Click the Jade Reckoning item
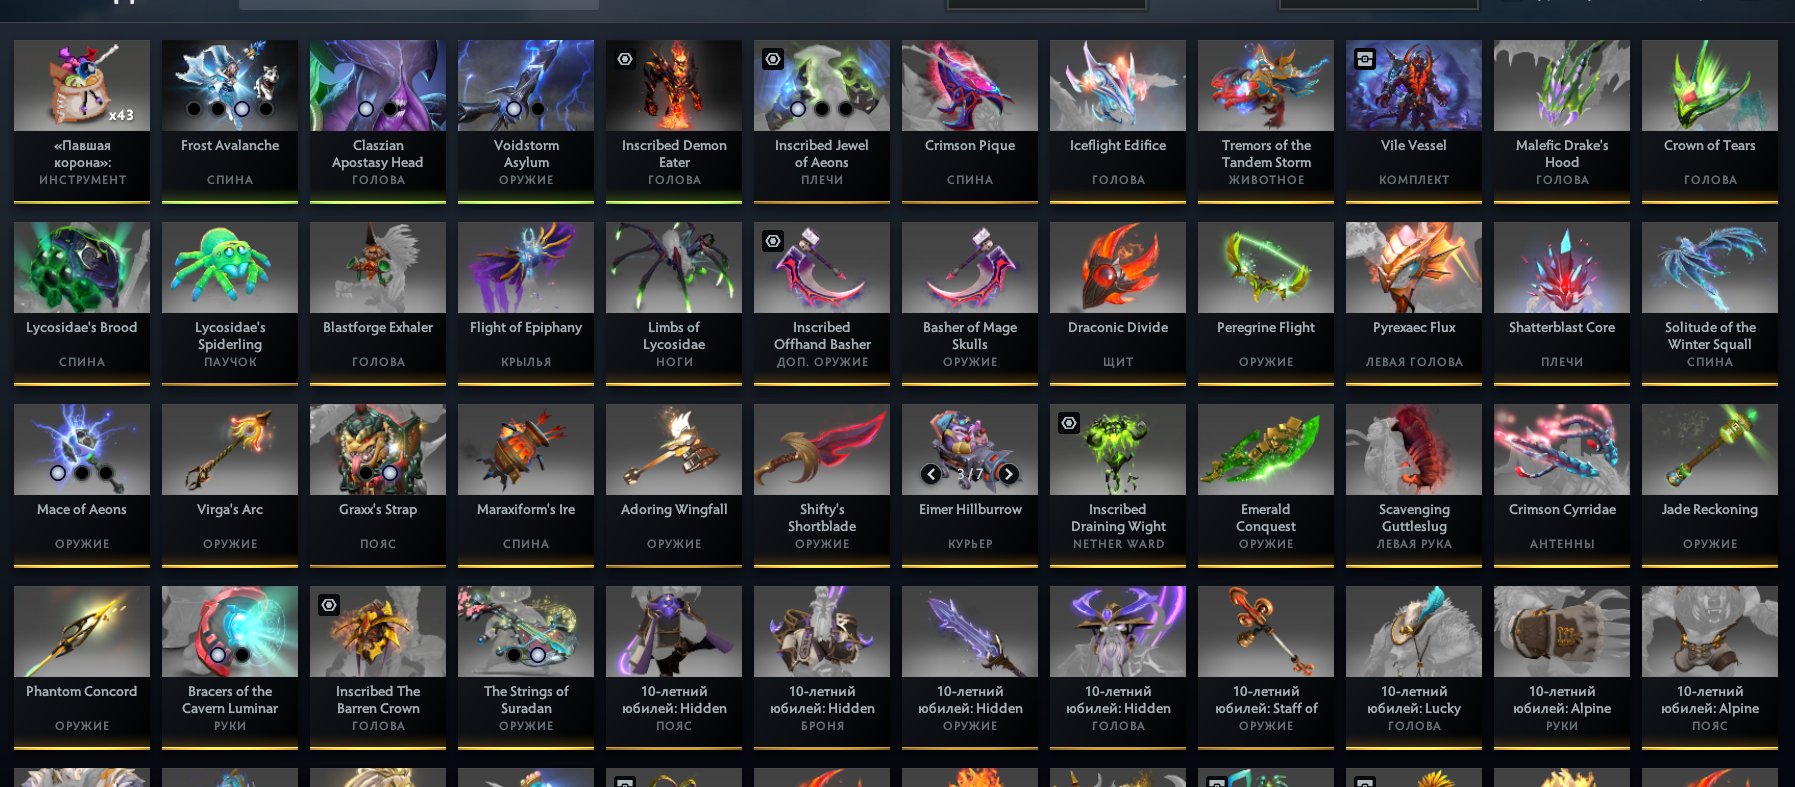 1710,485
